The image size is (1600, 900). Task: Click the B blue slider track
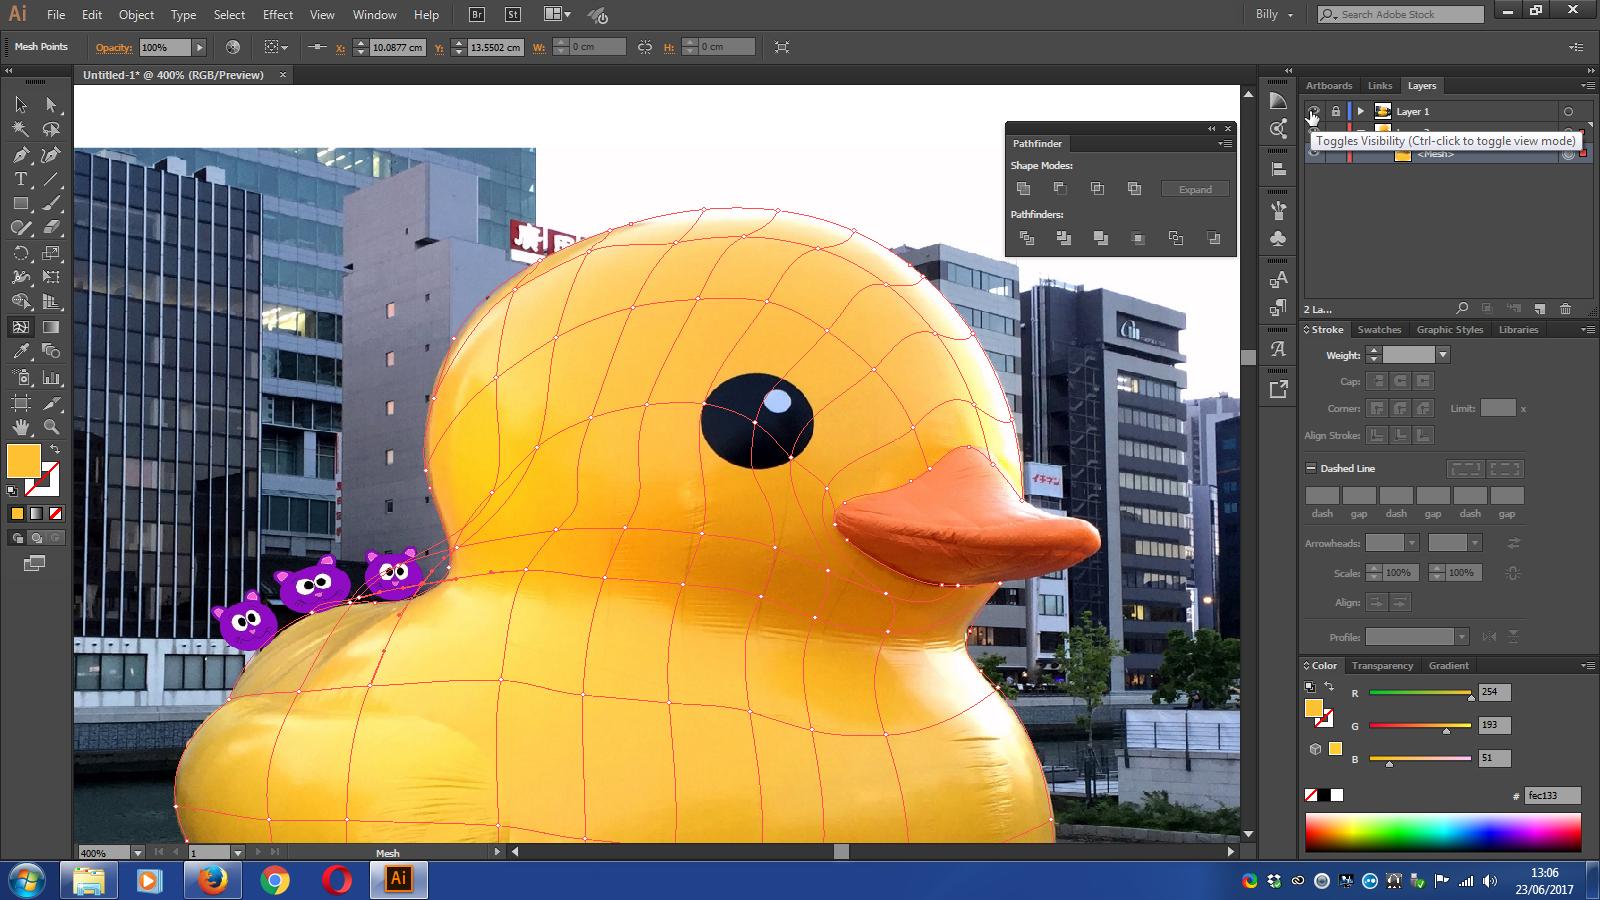(x=1420, y=758)
